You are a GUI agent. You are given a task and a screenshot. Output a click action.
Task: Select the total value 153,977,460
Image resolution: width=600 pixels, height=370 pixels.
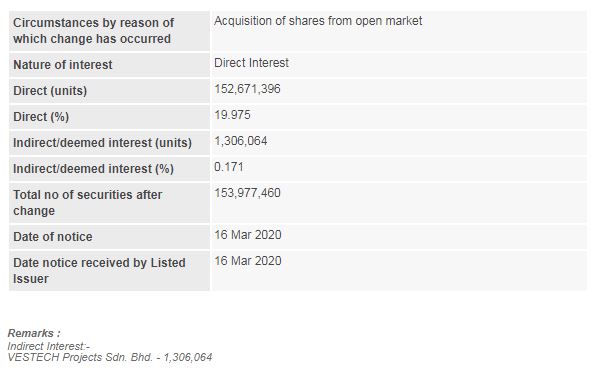coord(247,193)
